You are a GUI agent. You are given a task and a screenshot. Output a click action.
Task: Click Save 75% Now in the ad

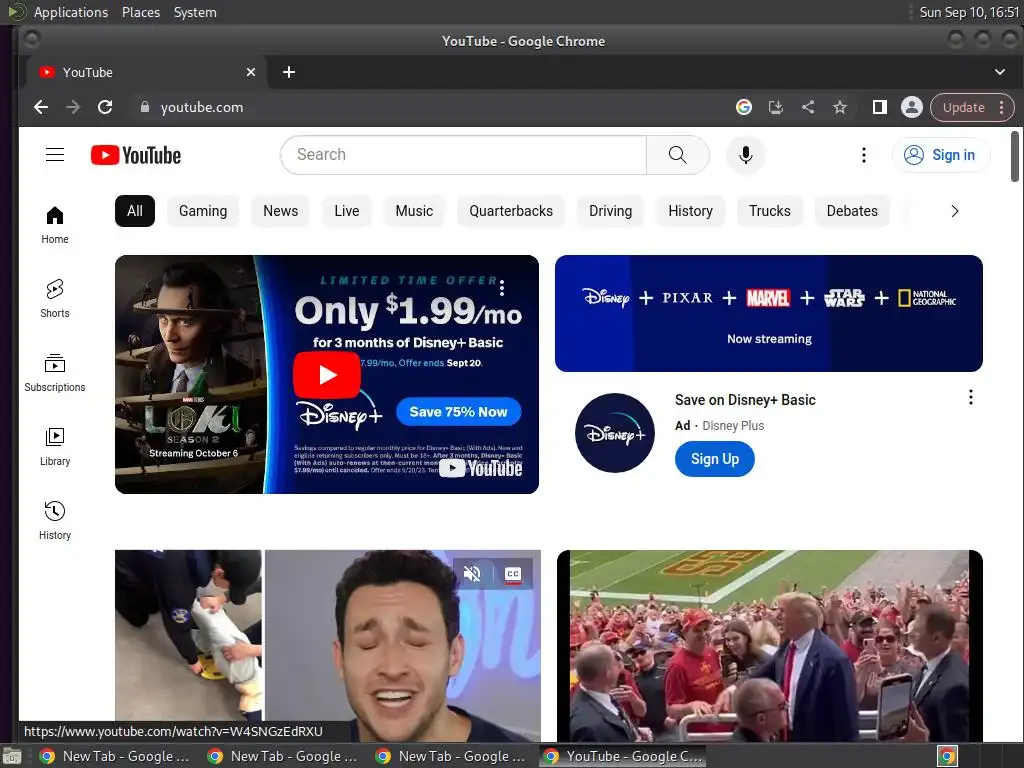click(458, 411)
